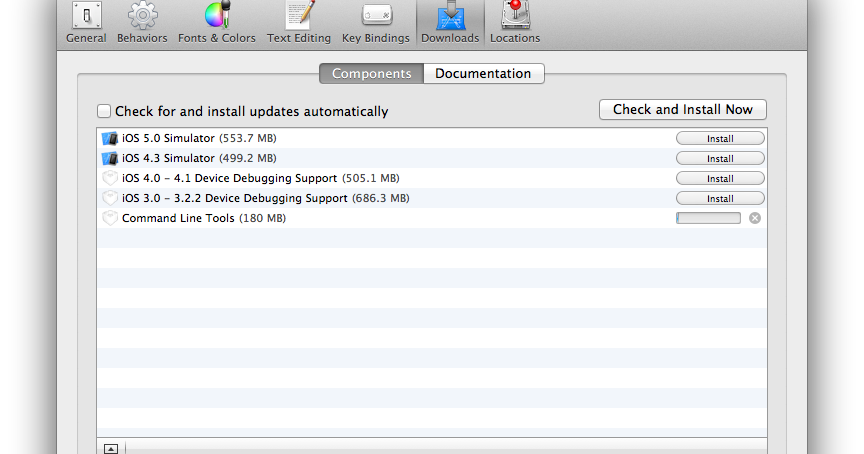This screenshot has height=454, width=864.
Task: Click the iOS 4.0 – 4.1 Debugging Support package icon
Action: pyautogui.click(x=110, y=178)
